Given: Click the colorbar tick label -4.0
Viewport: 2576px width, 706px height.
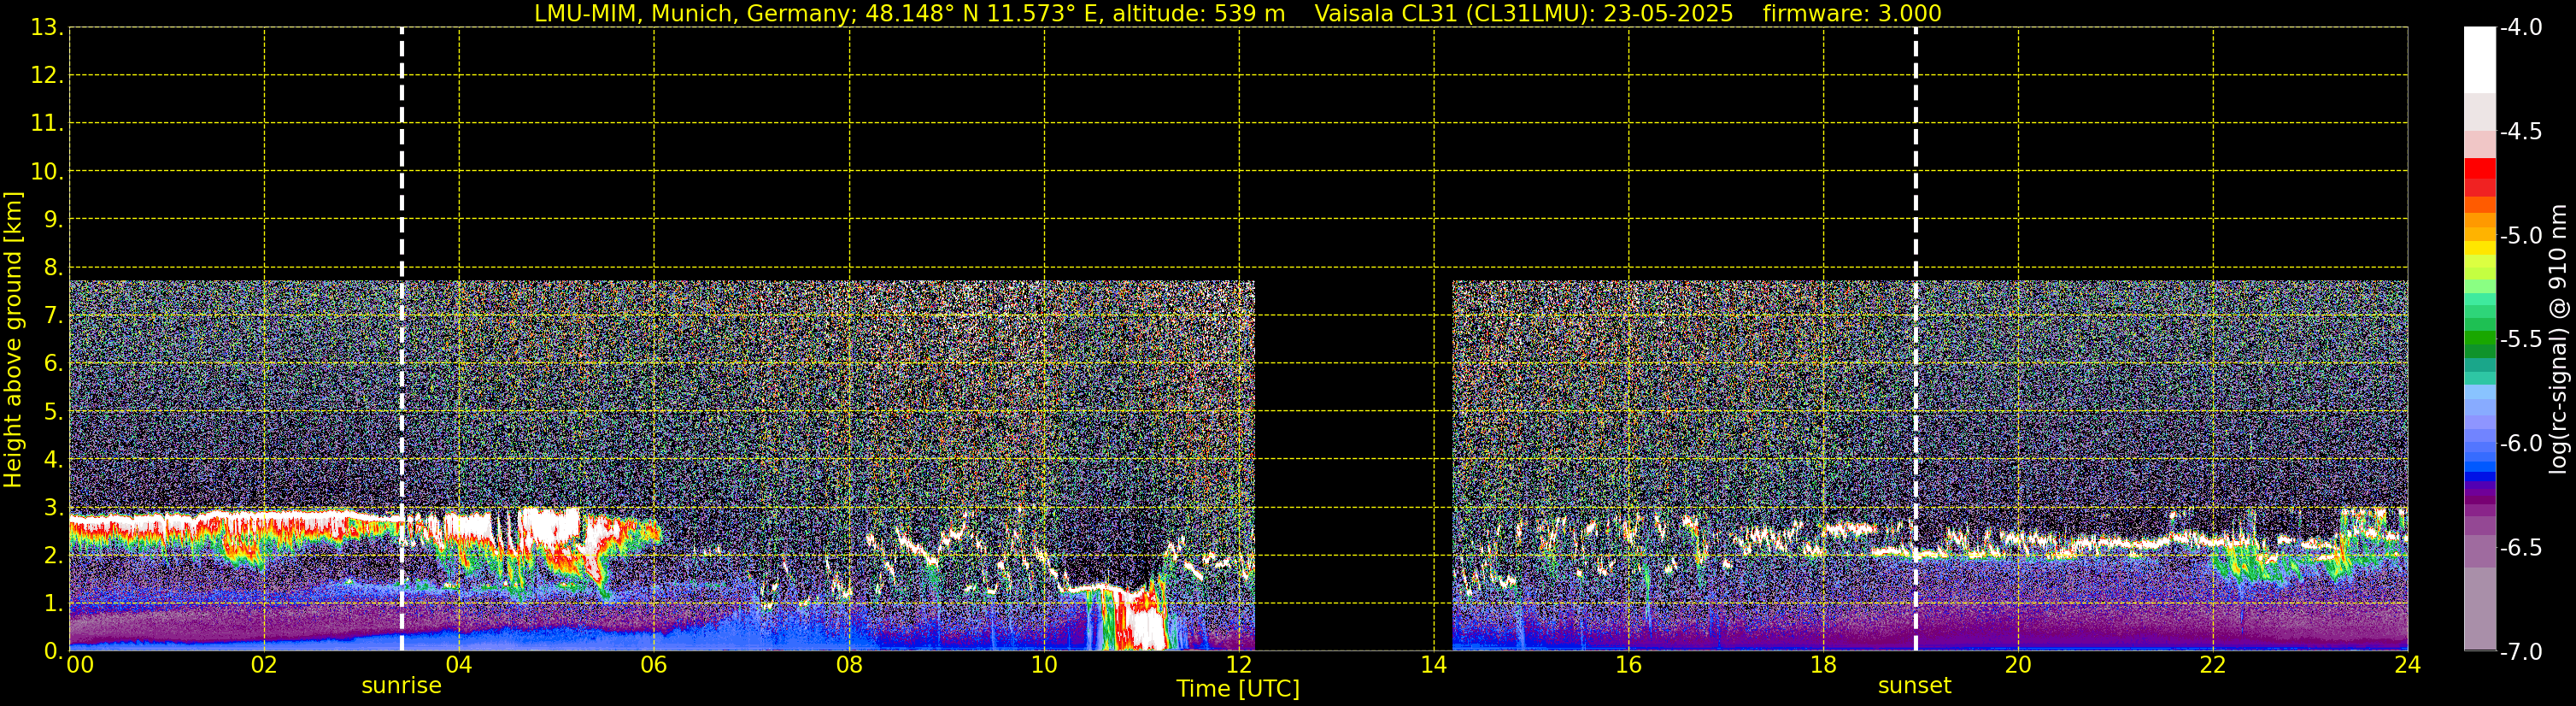Looking at the screenshot, I should [x=2520, y=27].
